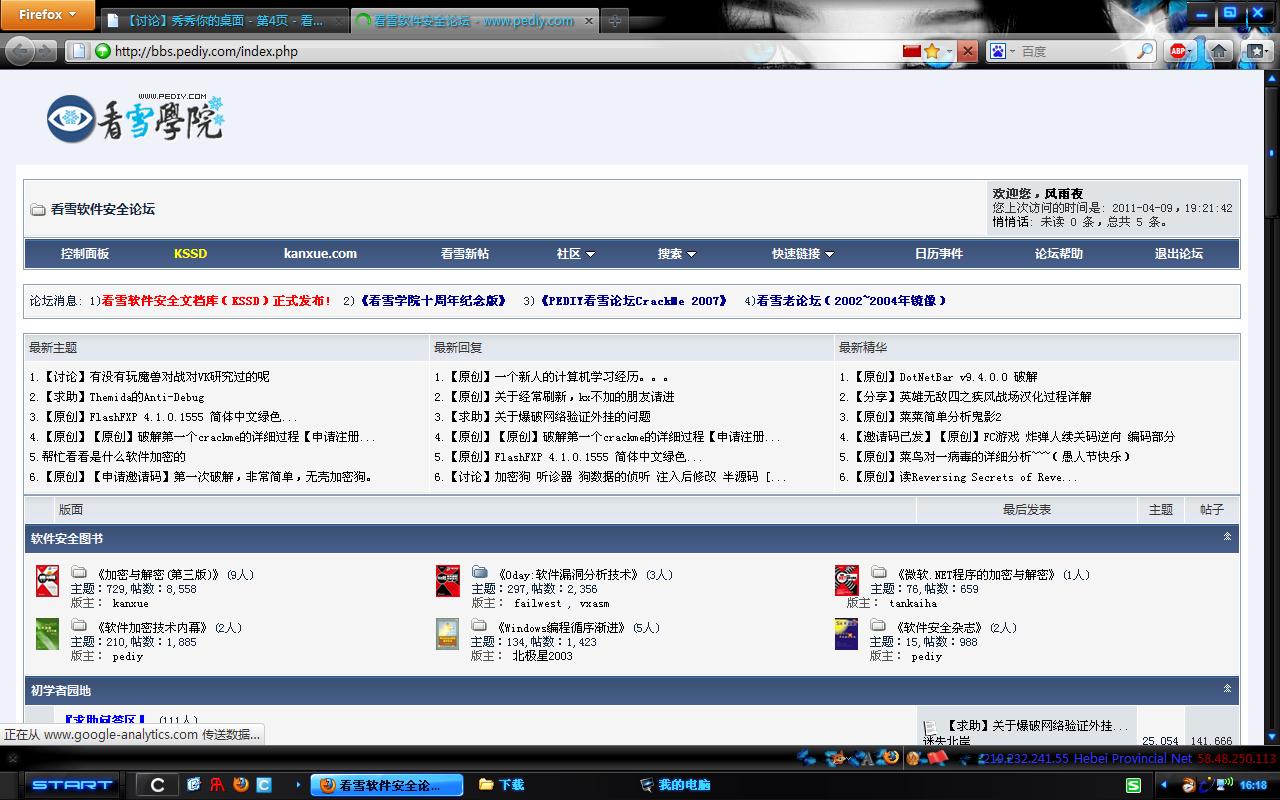The image size is (1280, 800).
Task: Open the 《加密与解密(第三版)》 forum
Action: (x=158, y=575)
